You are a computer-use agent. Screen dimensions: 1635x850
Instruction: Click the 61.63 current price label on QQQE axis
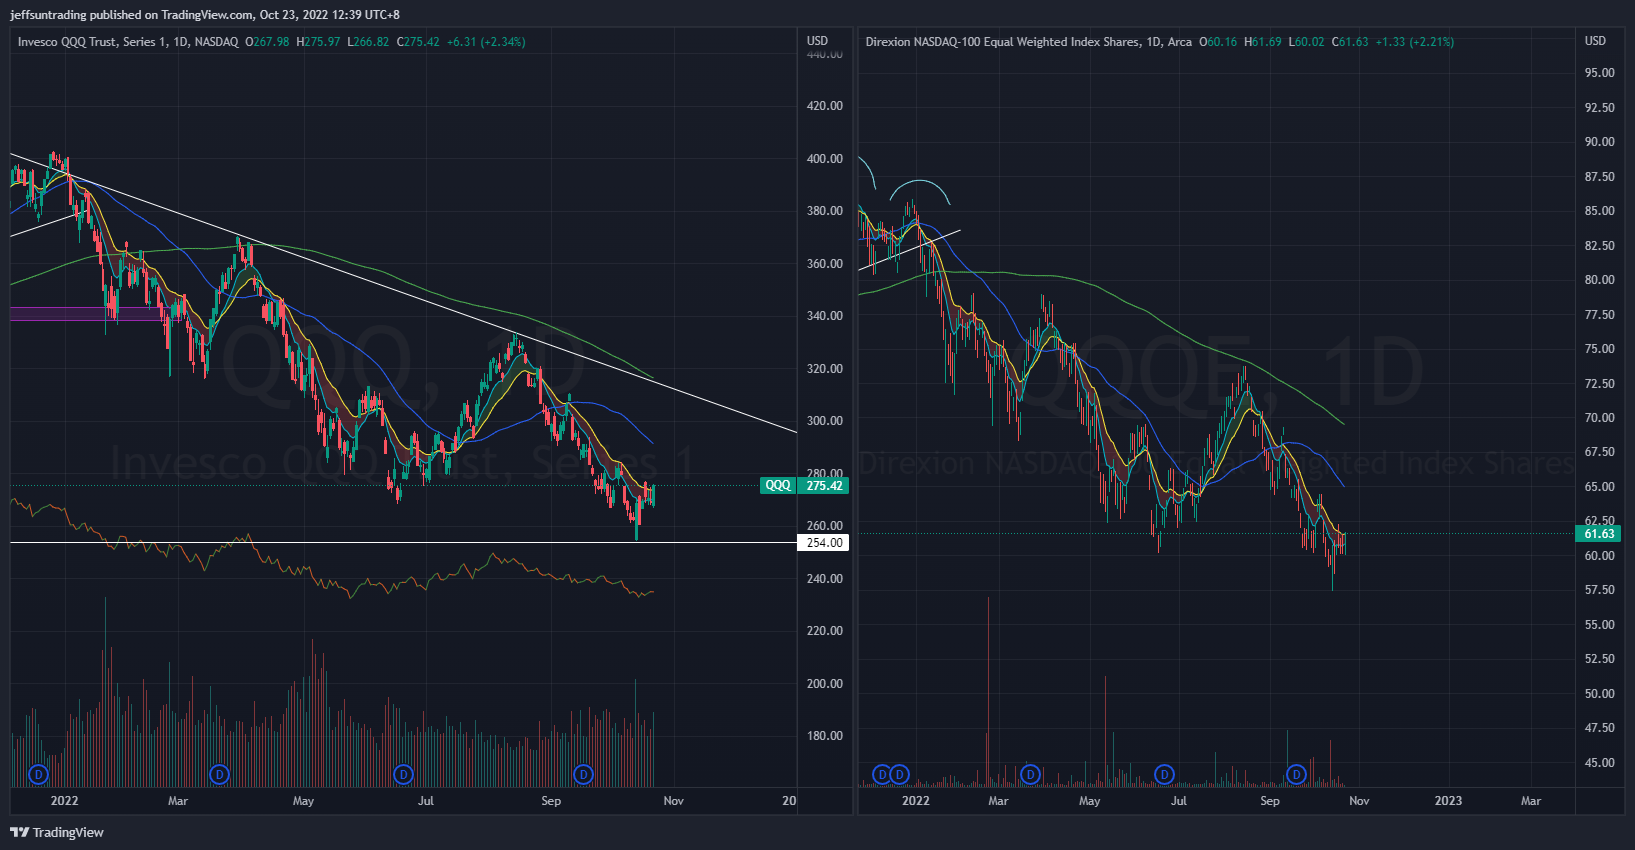pos(1600,534)
